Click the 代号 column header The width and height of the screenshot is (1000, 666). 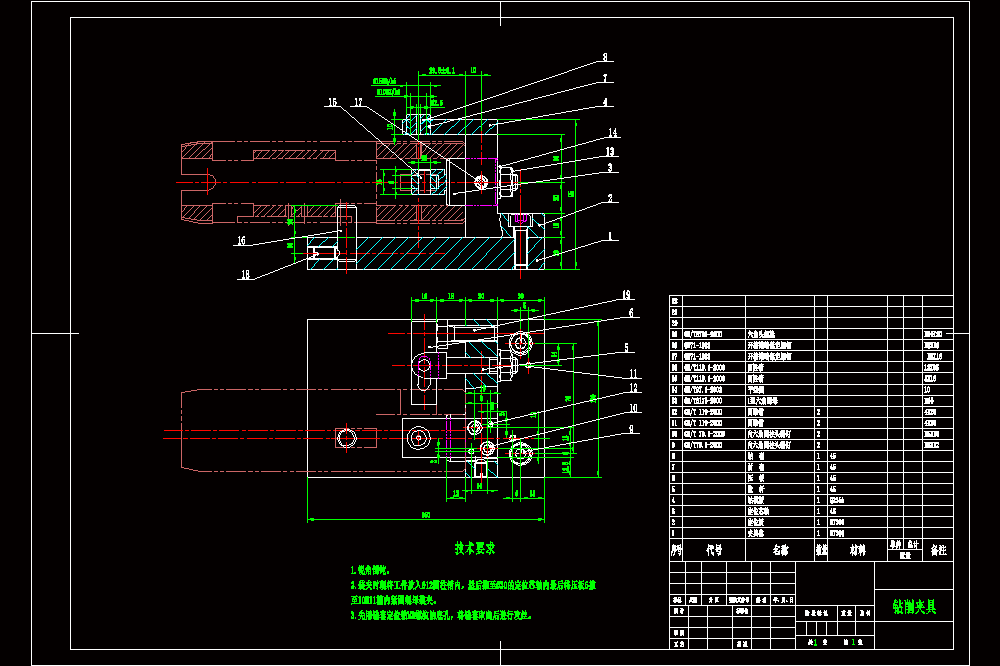pos(714,550)
